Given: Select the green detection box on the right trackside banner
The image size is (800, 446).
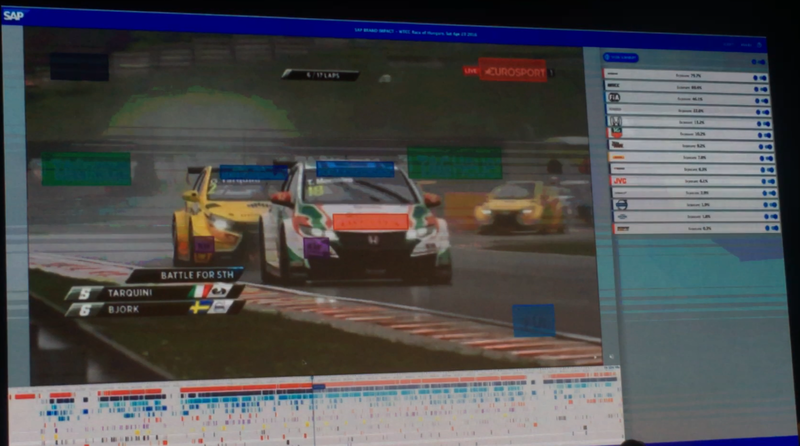Looking at the screenshot, I should [x=454, y=163].
